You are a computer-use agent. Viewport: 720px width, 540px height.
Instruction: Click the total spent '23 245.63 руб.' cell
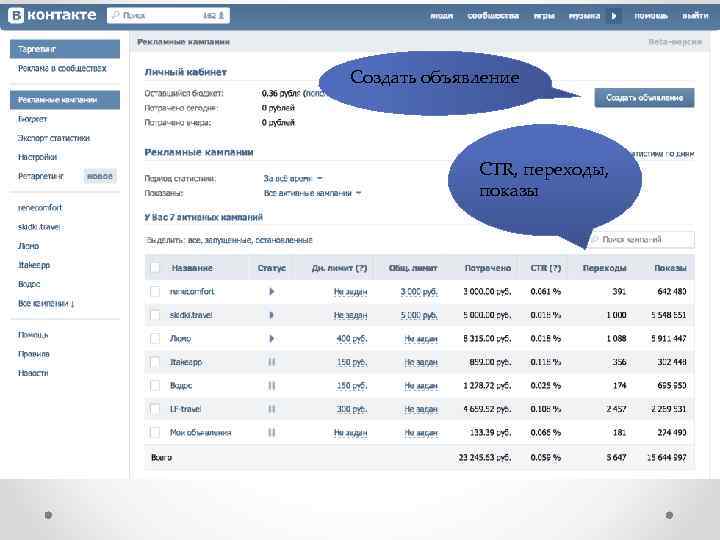(x=484, y=457)
